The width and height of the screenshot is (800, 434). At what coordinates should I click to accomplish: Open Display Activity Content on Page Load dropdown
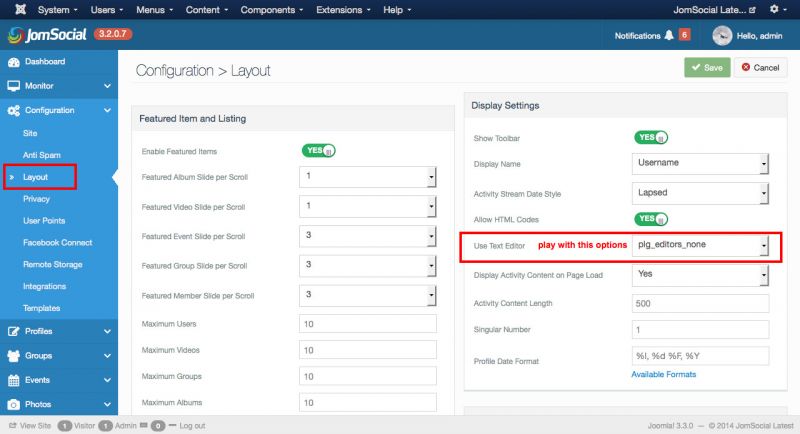pos(700,275)
